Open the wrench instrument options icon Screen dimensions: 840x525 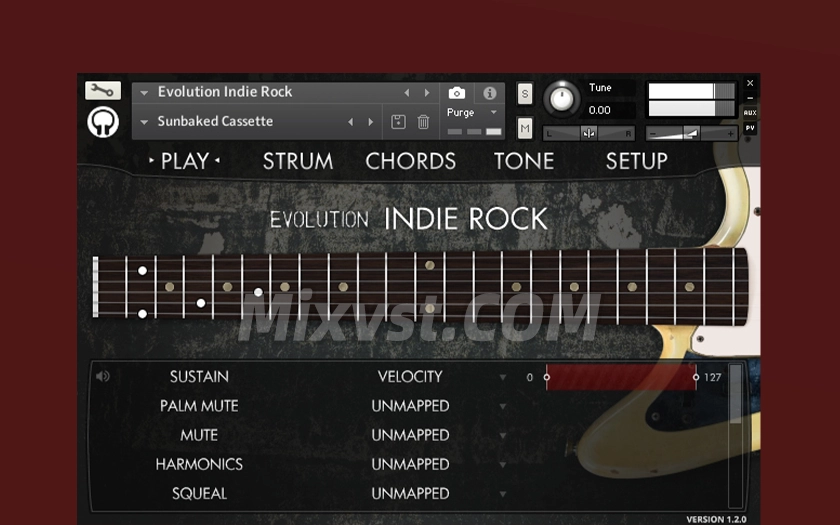coord(102,91)
